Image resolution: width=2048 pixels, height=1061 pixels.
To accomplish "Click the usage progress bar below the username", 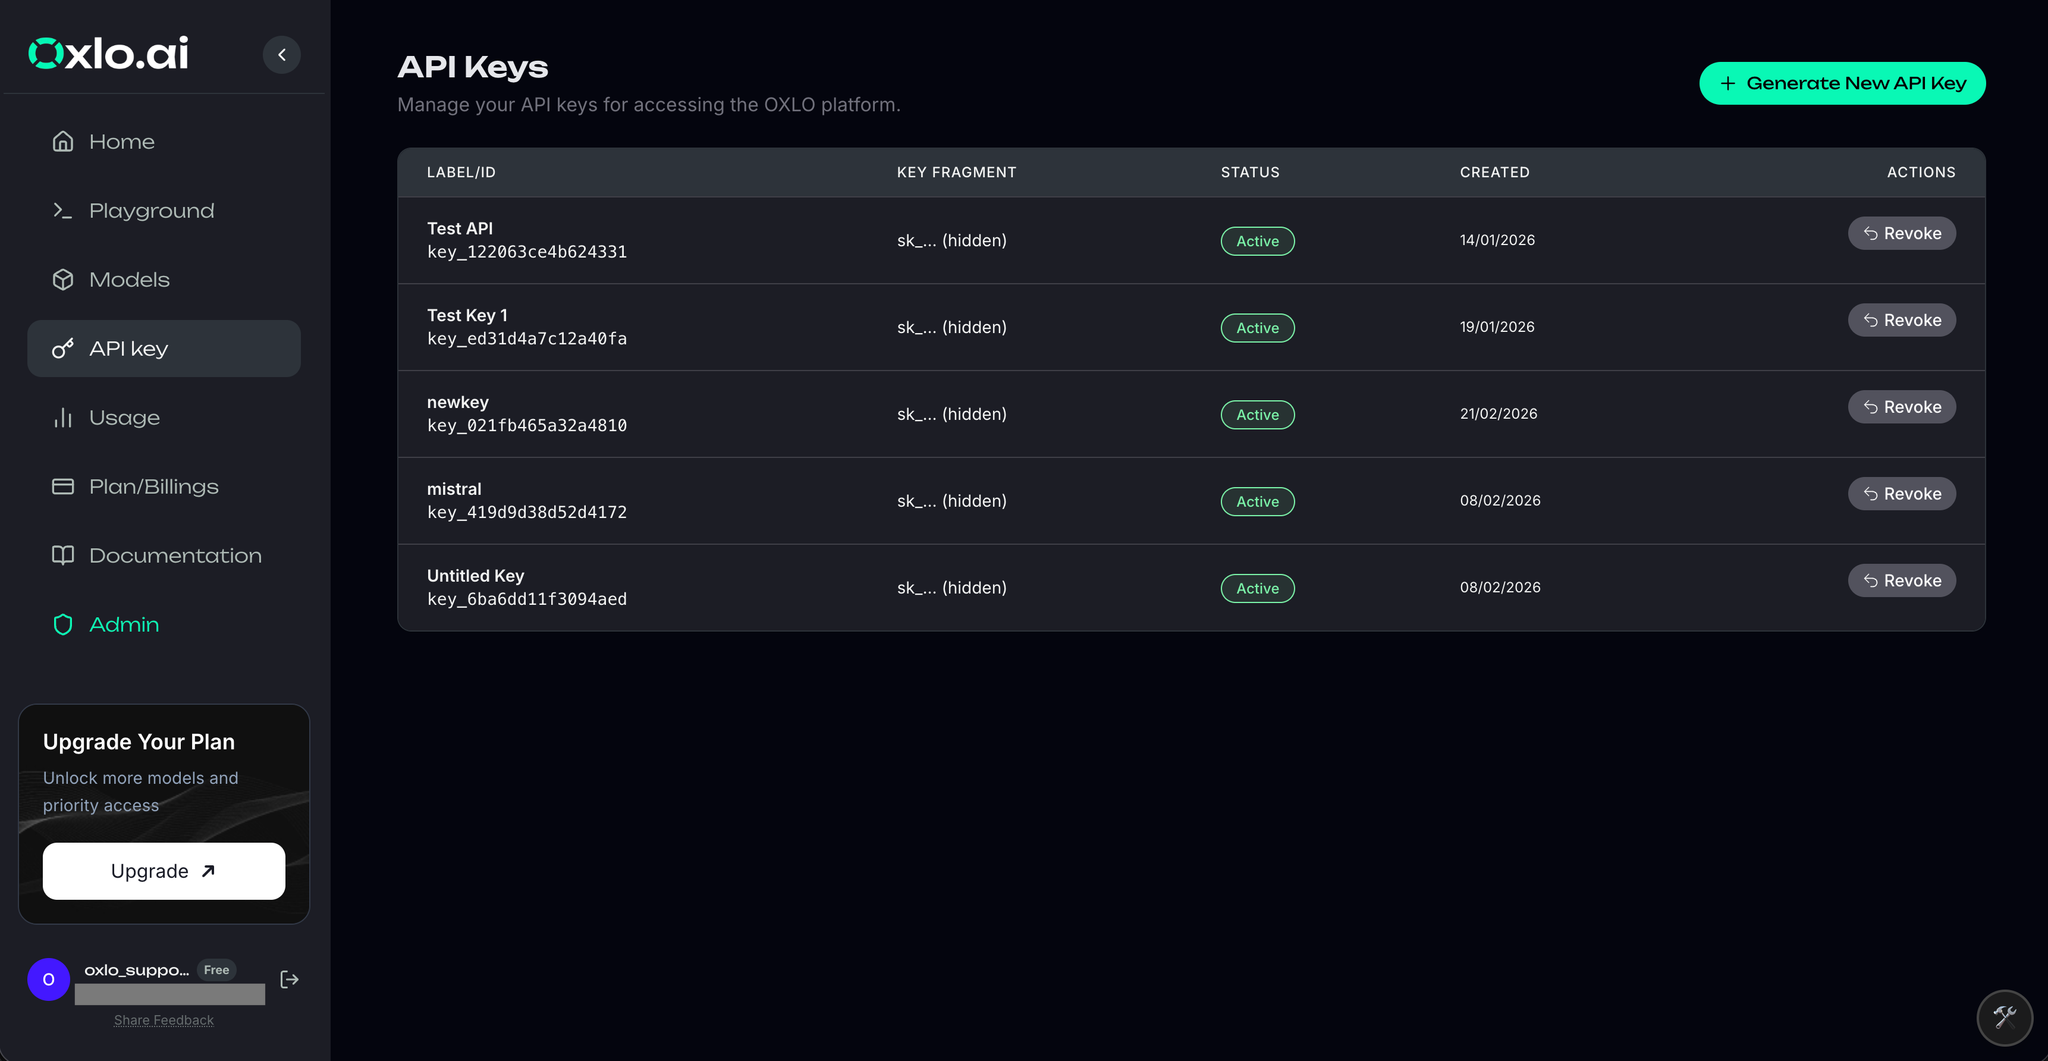I will coord(168,994).
